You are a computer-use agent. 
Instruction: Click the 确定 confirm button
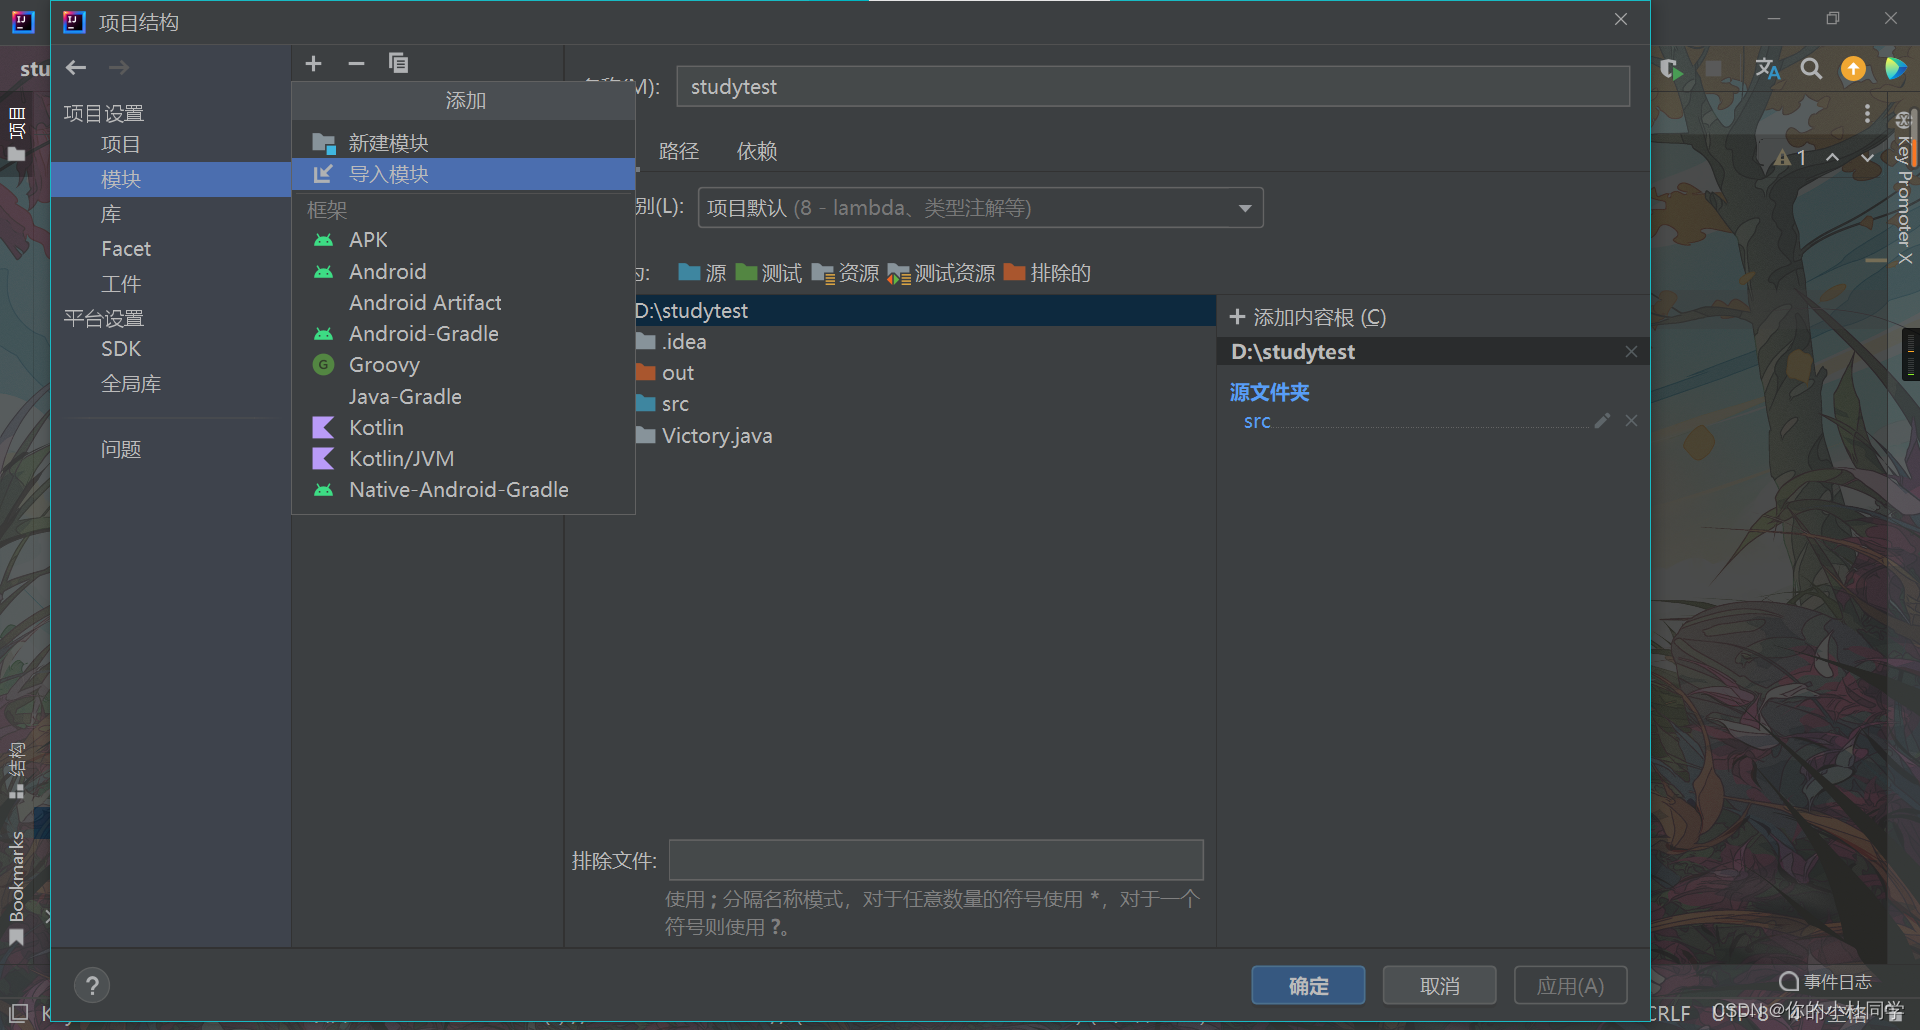click(x=1307, y=985)
